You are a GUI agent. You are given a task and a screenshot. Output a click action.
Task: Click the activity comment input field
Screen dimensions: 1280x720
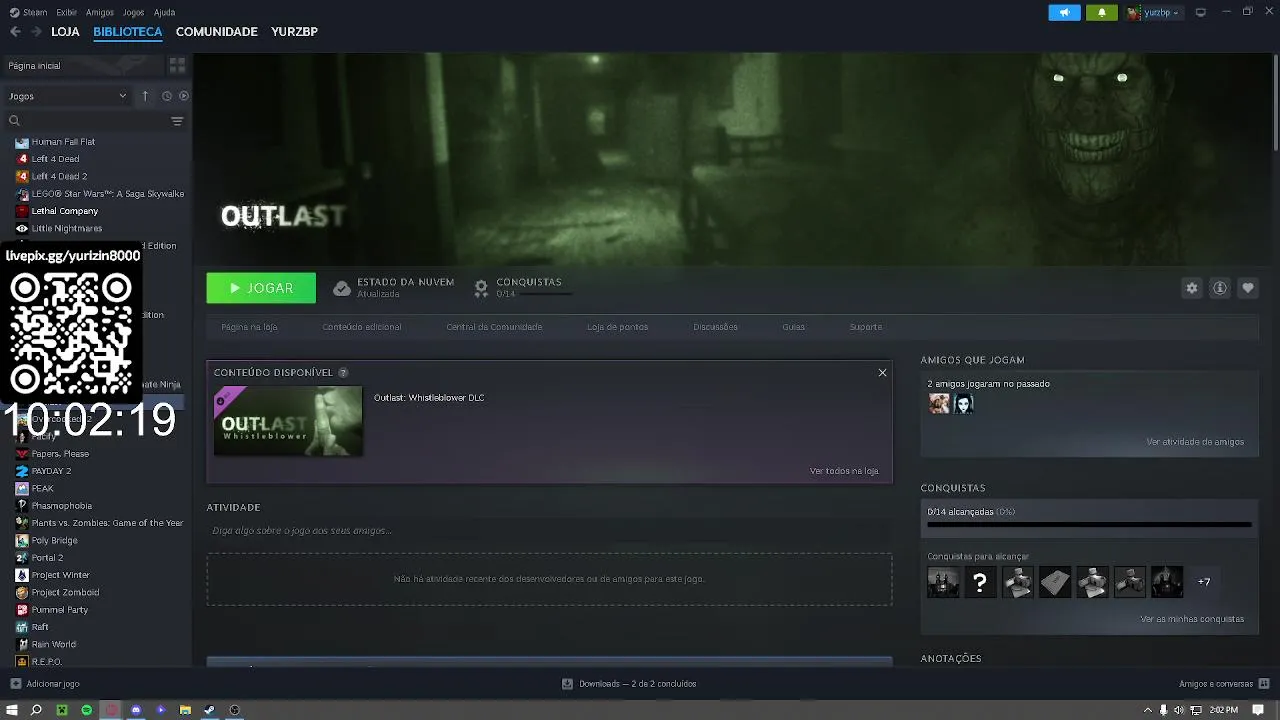[549, 531]
